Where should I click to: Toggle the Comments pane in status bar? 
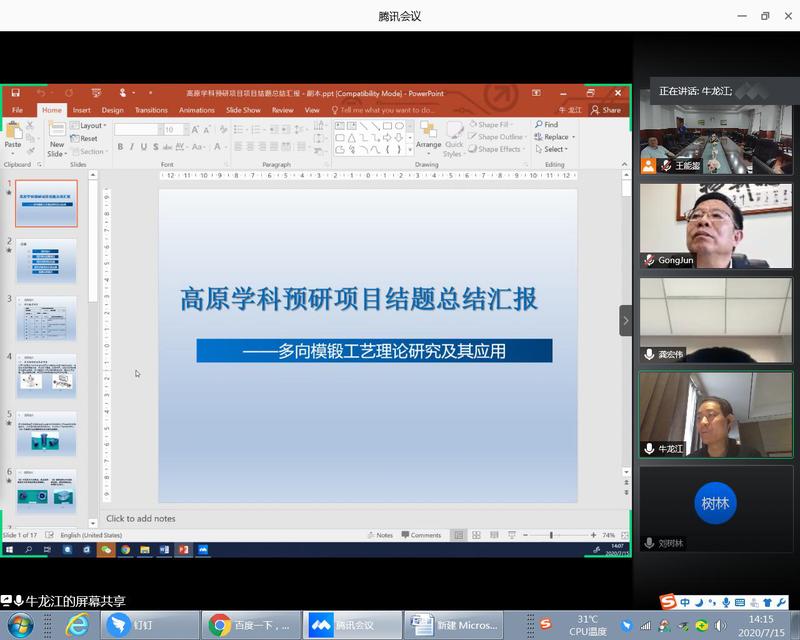click(x=420, y=535)
